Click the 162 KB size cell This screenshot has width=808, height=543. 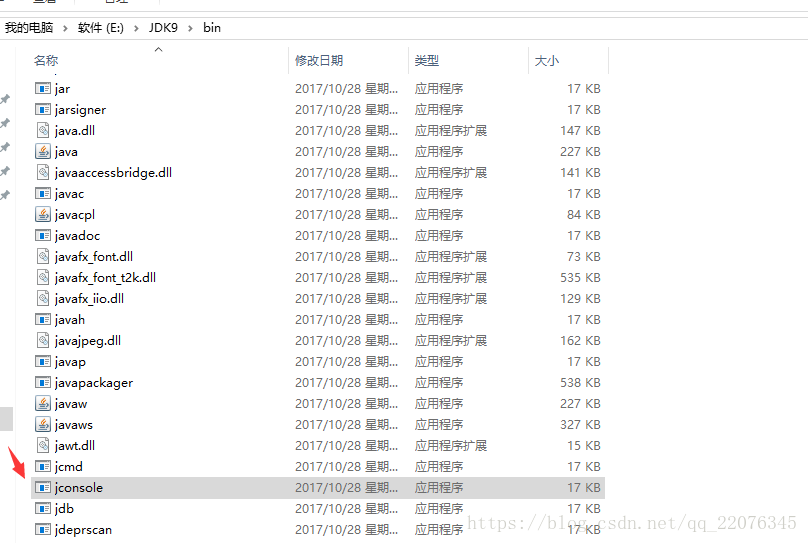click(x=580, y=341)
